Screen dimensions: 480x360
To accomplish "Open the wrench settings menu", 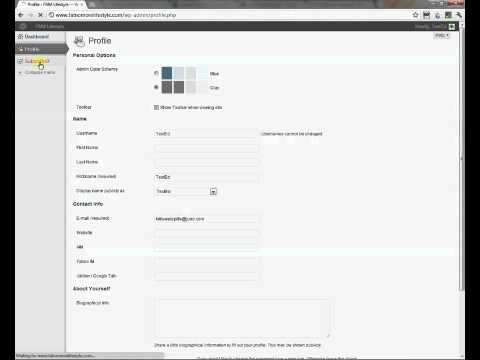I will 459,15.
